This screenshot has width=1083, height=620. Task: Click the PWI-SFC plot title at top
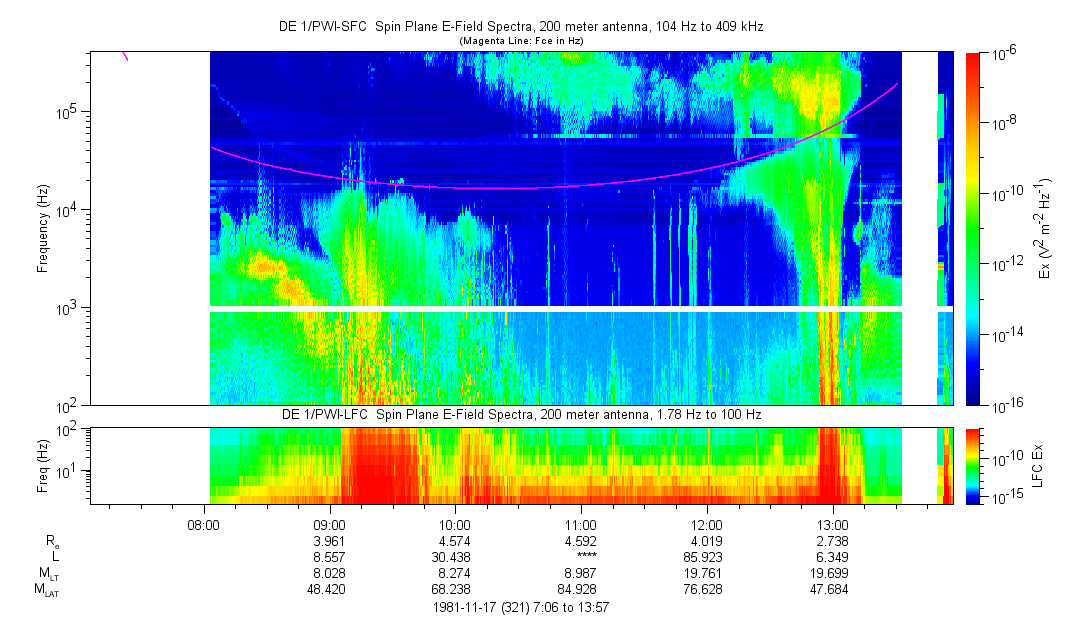(520, 27)
